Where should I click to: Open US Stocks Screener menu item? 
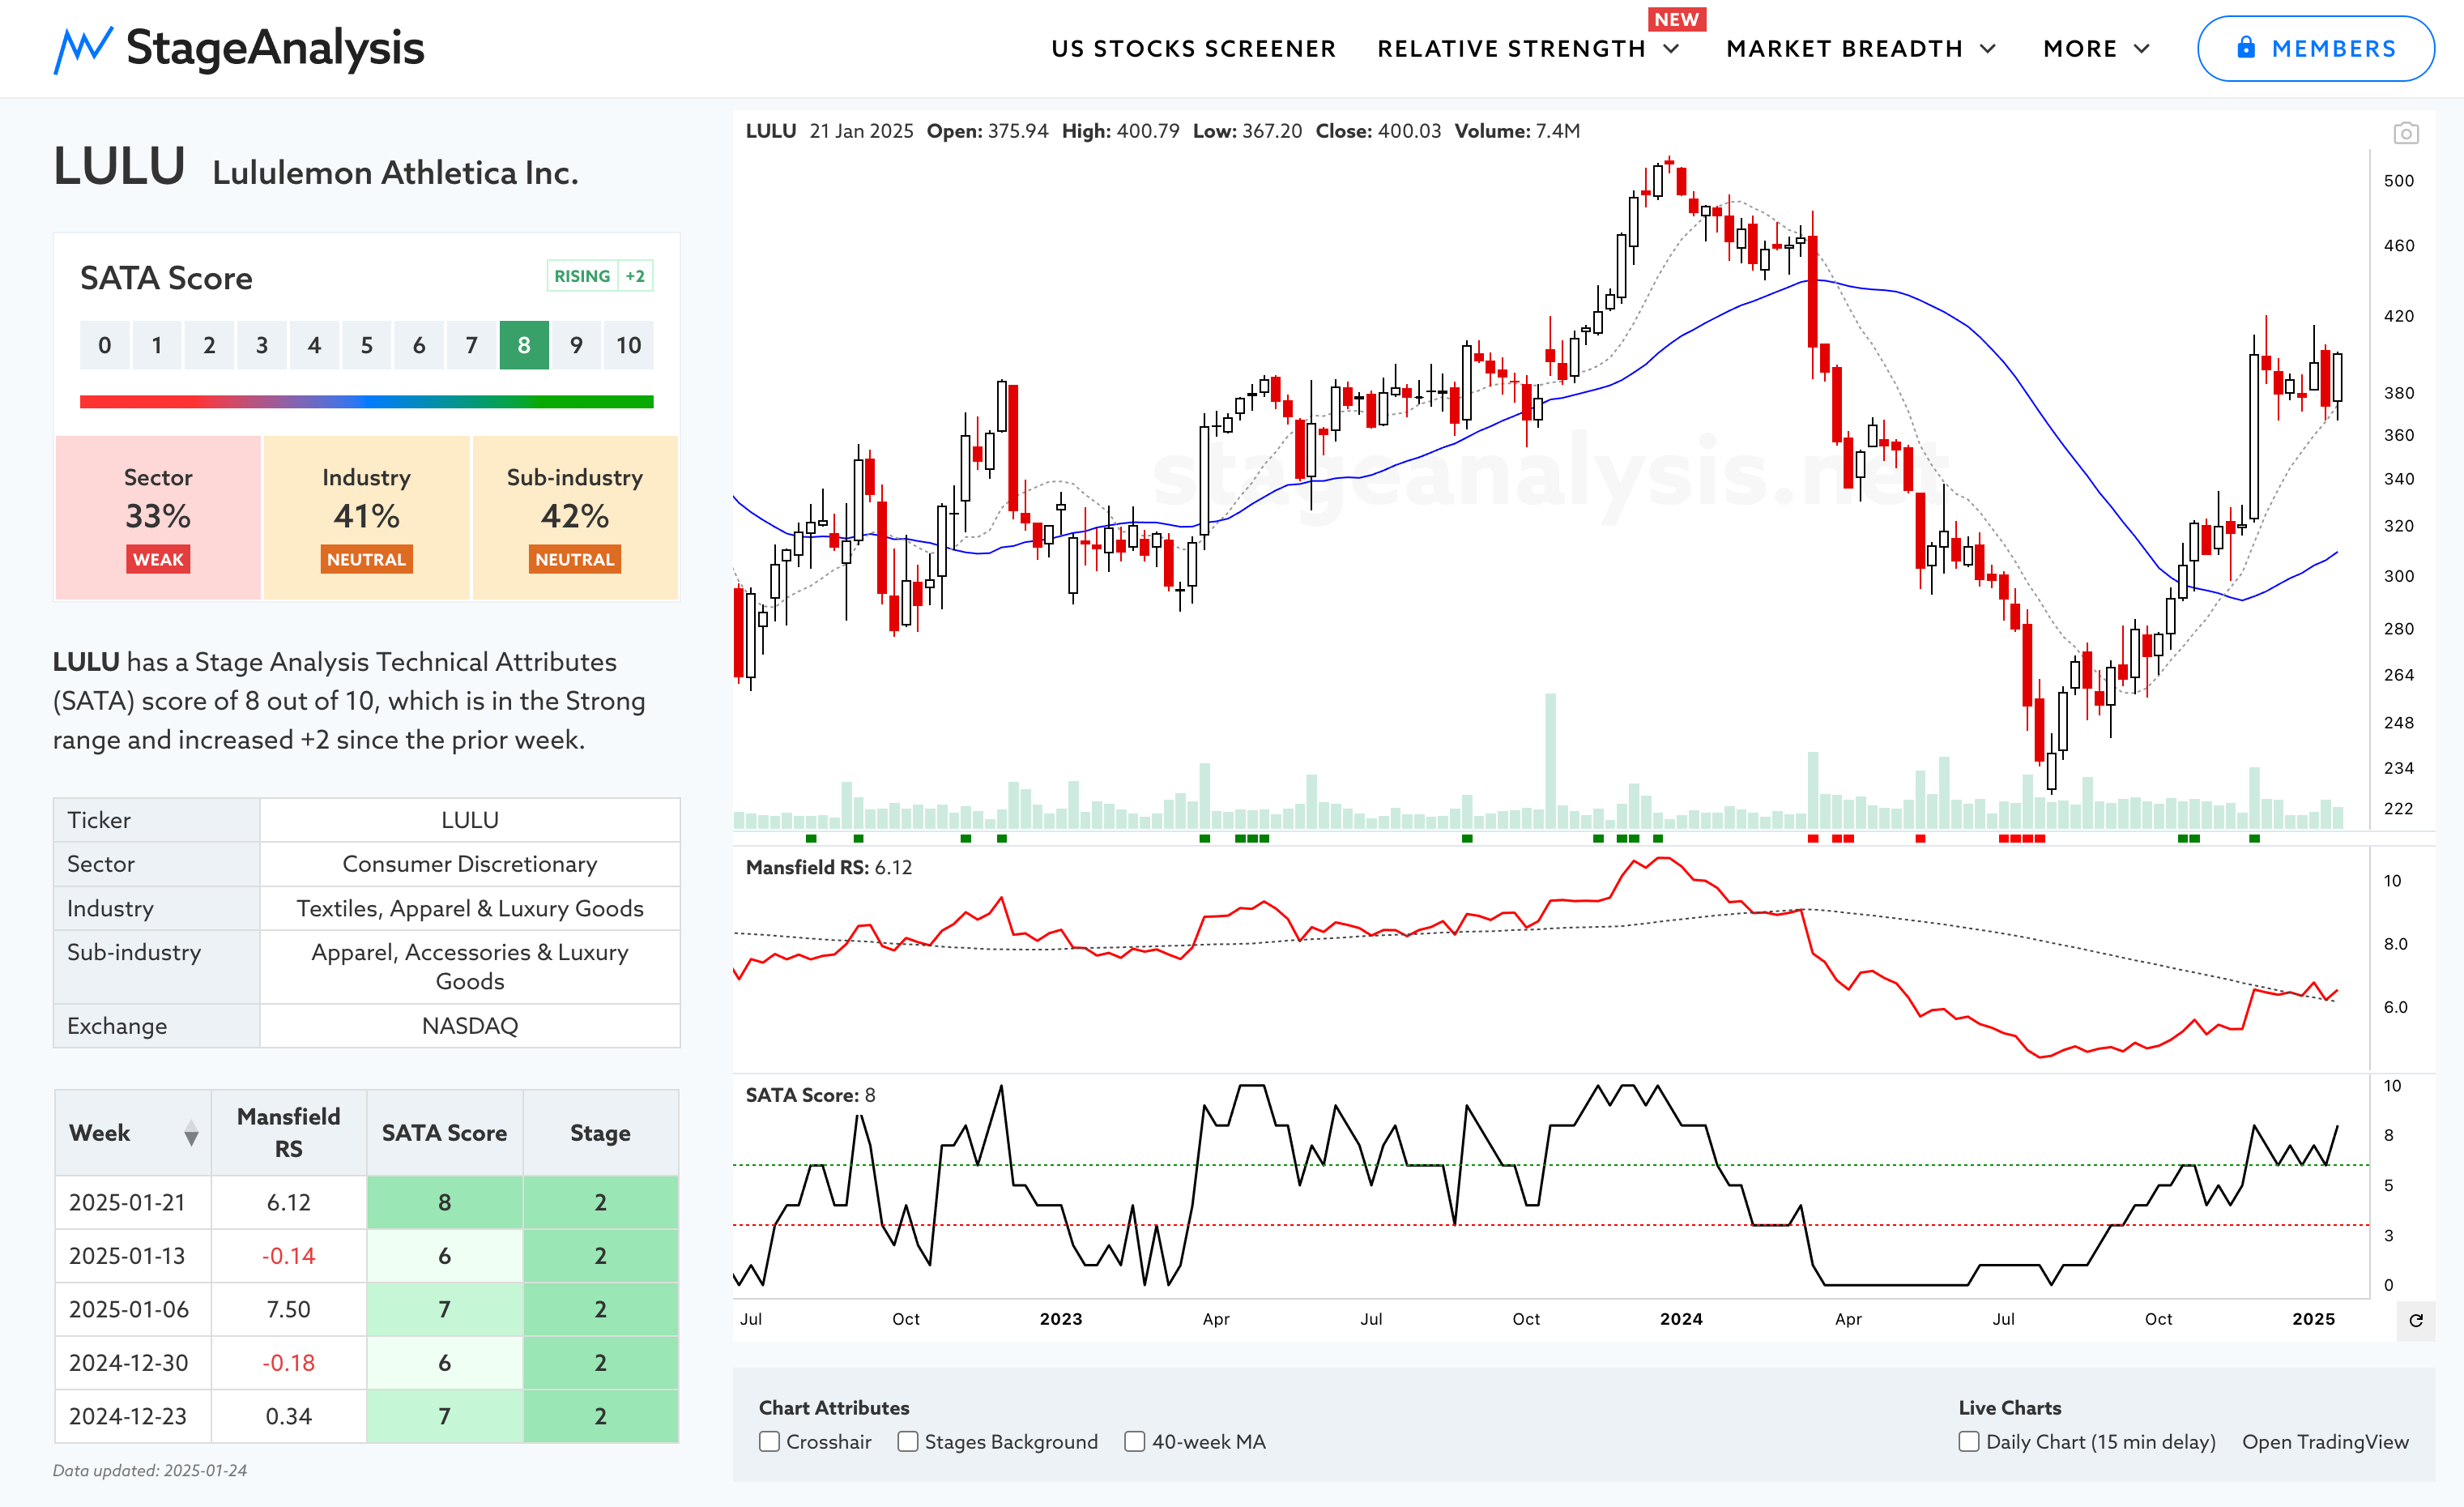1193,49
